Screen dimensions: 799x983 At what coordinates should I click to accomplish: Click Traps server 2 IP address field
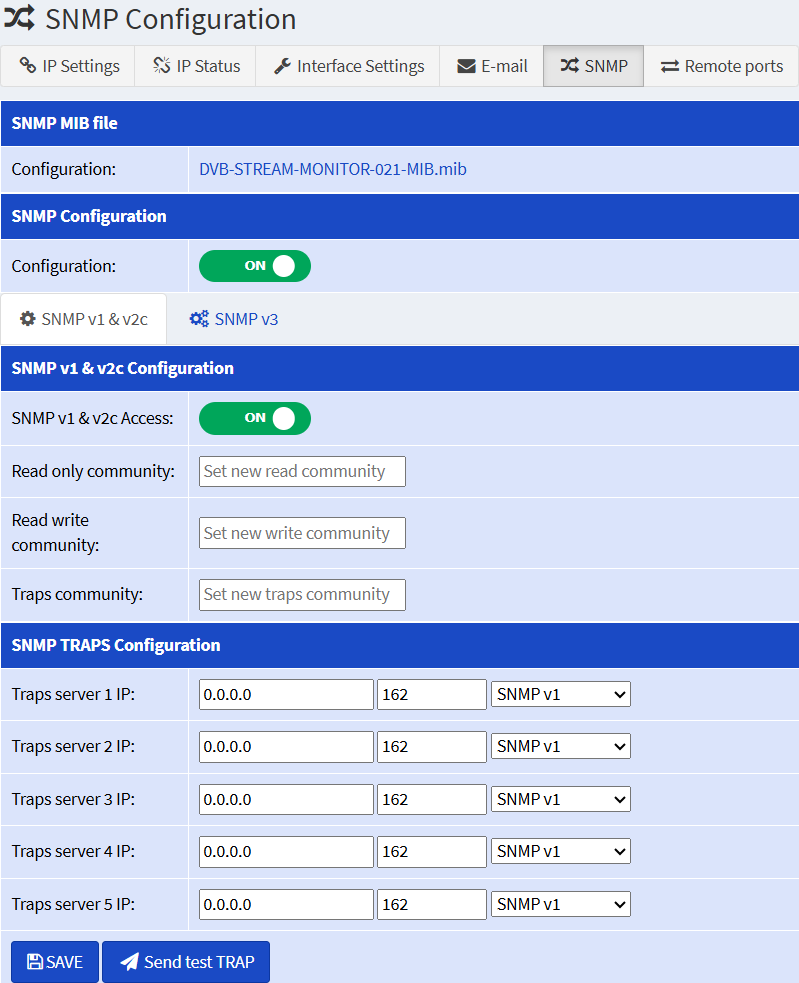click(286, 747)
